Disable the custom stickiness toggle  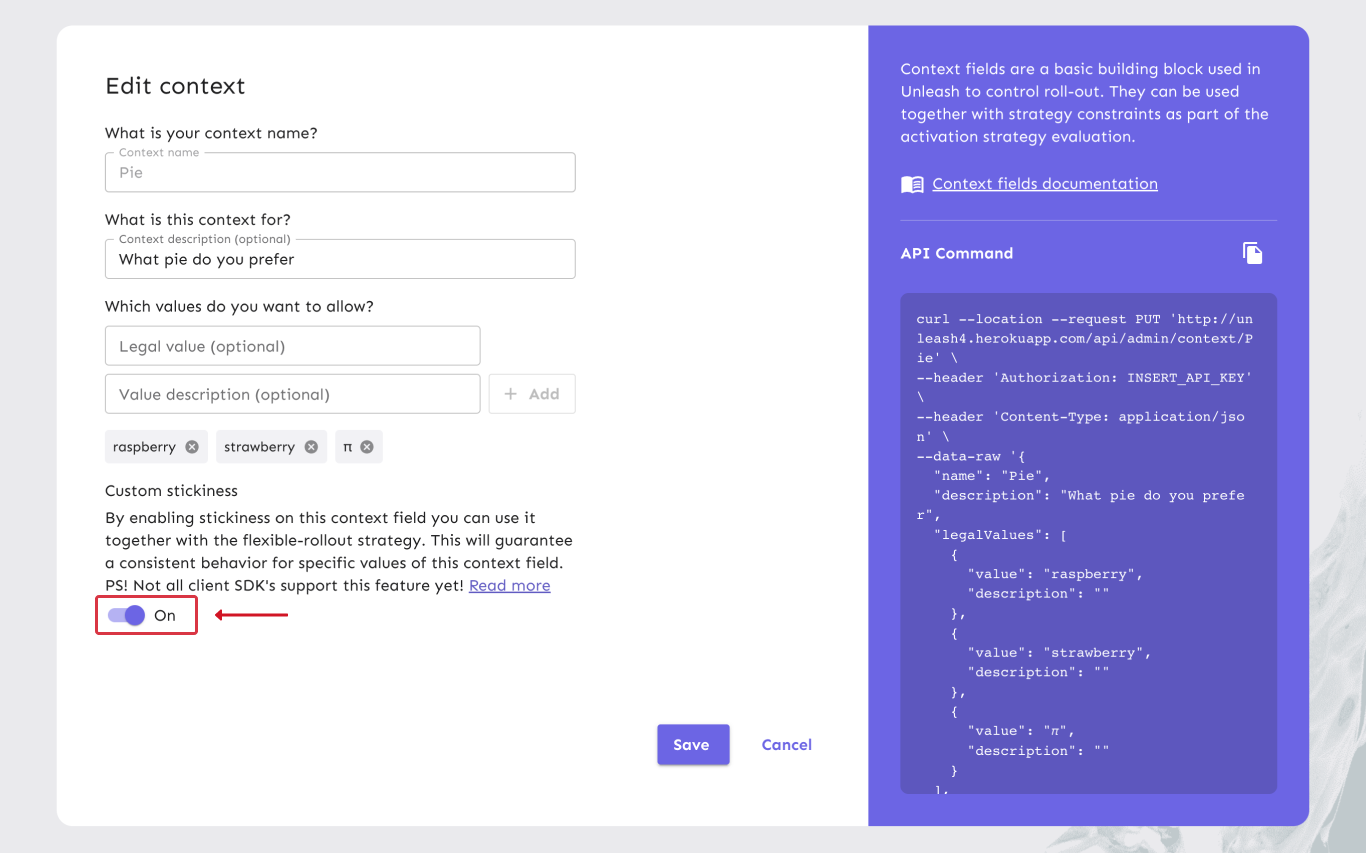pos(124,615)
